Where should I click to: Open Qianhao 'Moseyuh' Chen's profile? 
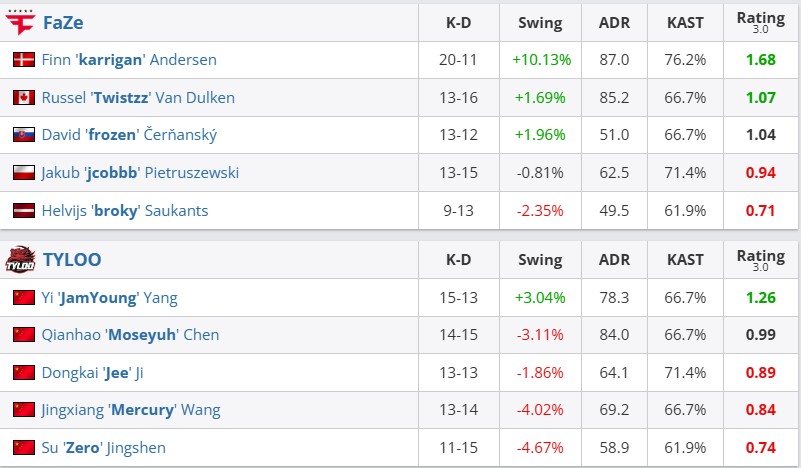130,335
